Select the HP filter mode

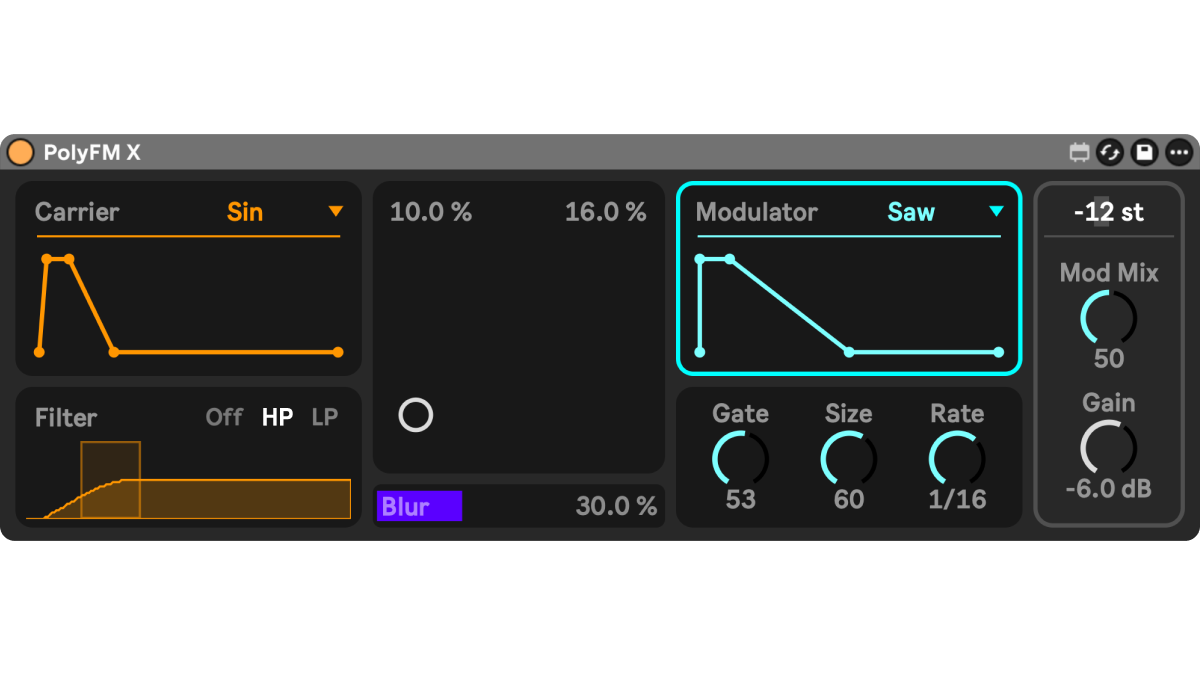pyautogui.click(x=277, y=417)
